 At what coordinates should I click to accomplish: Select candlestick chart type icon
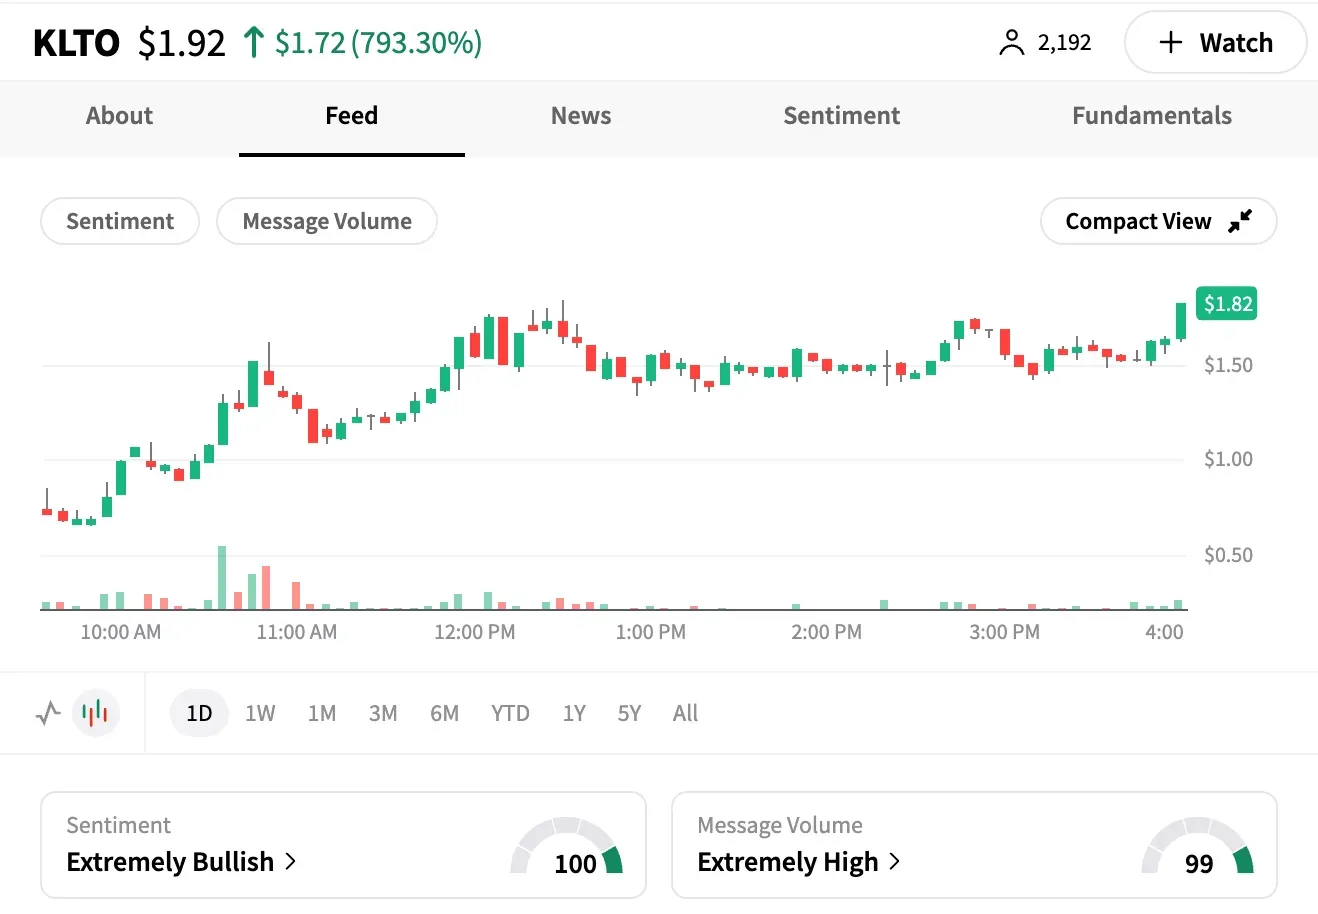(96, 714)
